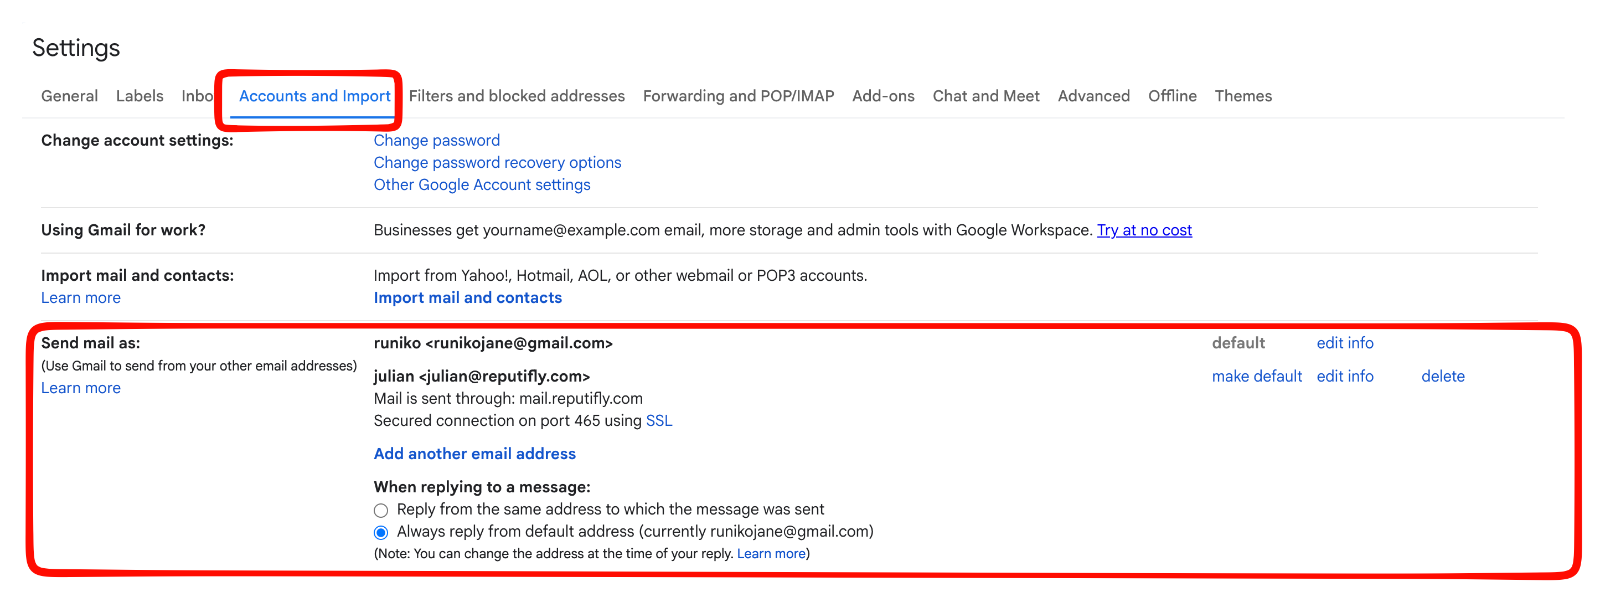Click Import mail and contacts link
Image resolution: width=1600 pixels, height=597 pixels.
468,297
